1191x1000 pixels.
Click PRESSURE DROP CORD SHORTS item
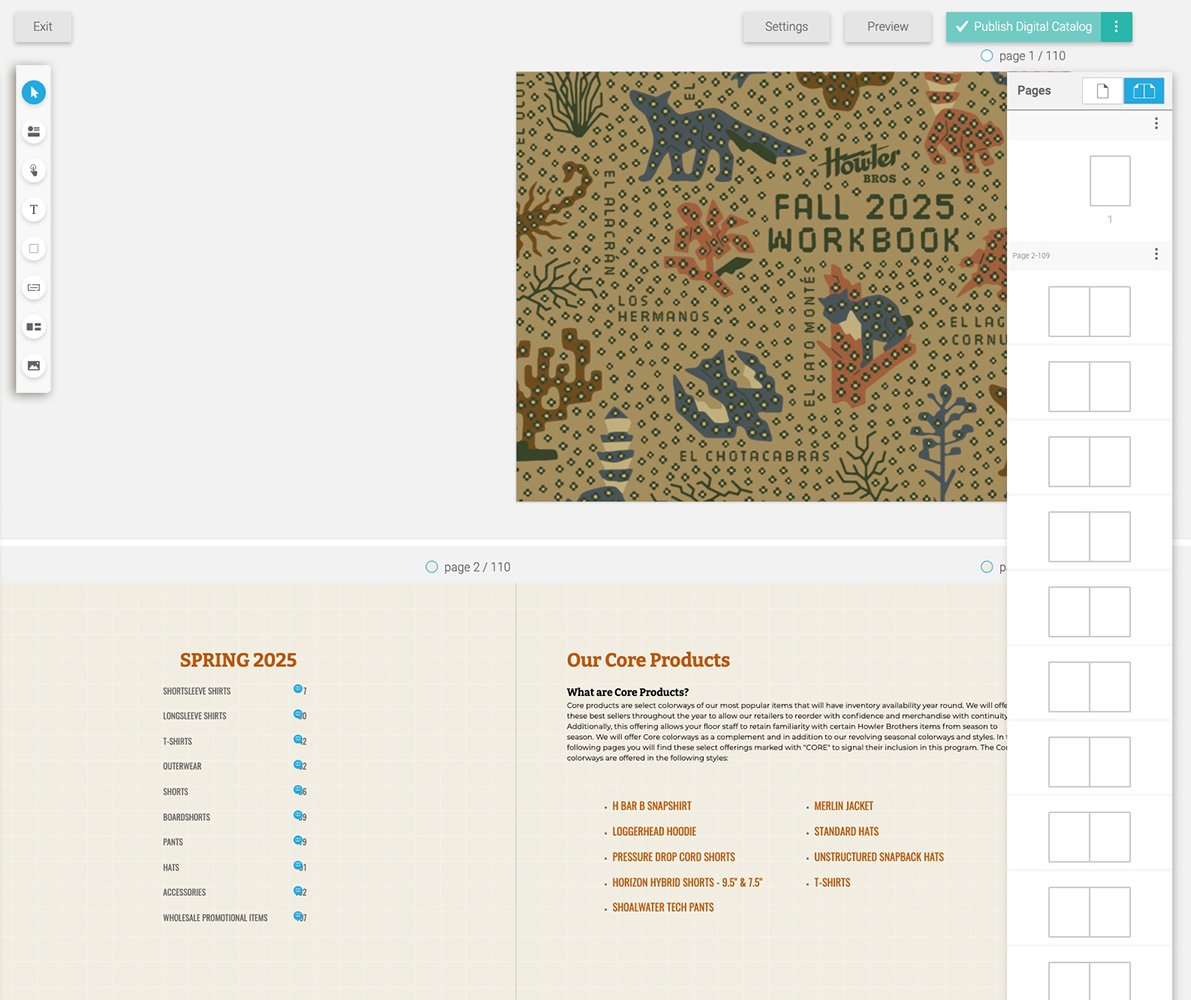pos(674,856)
